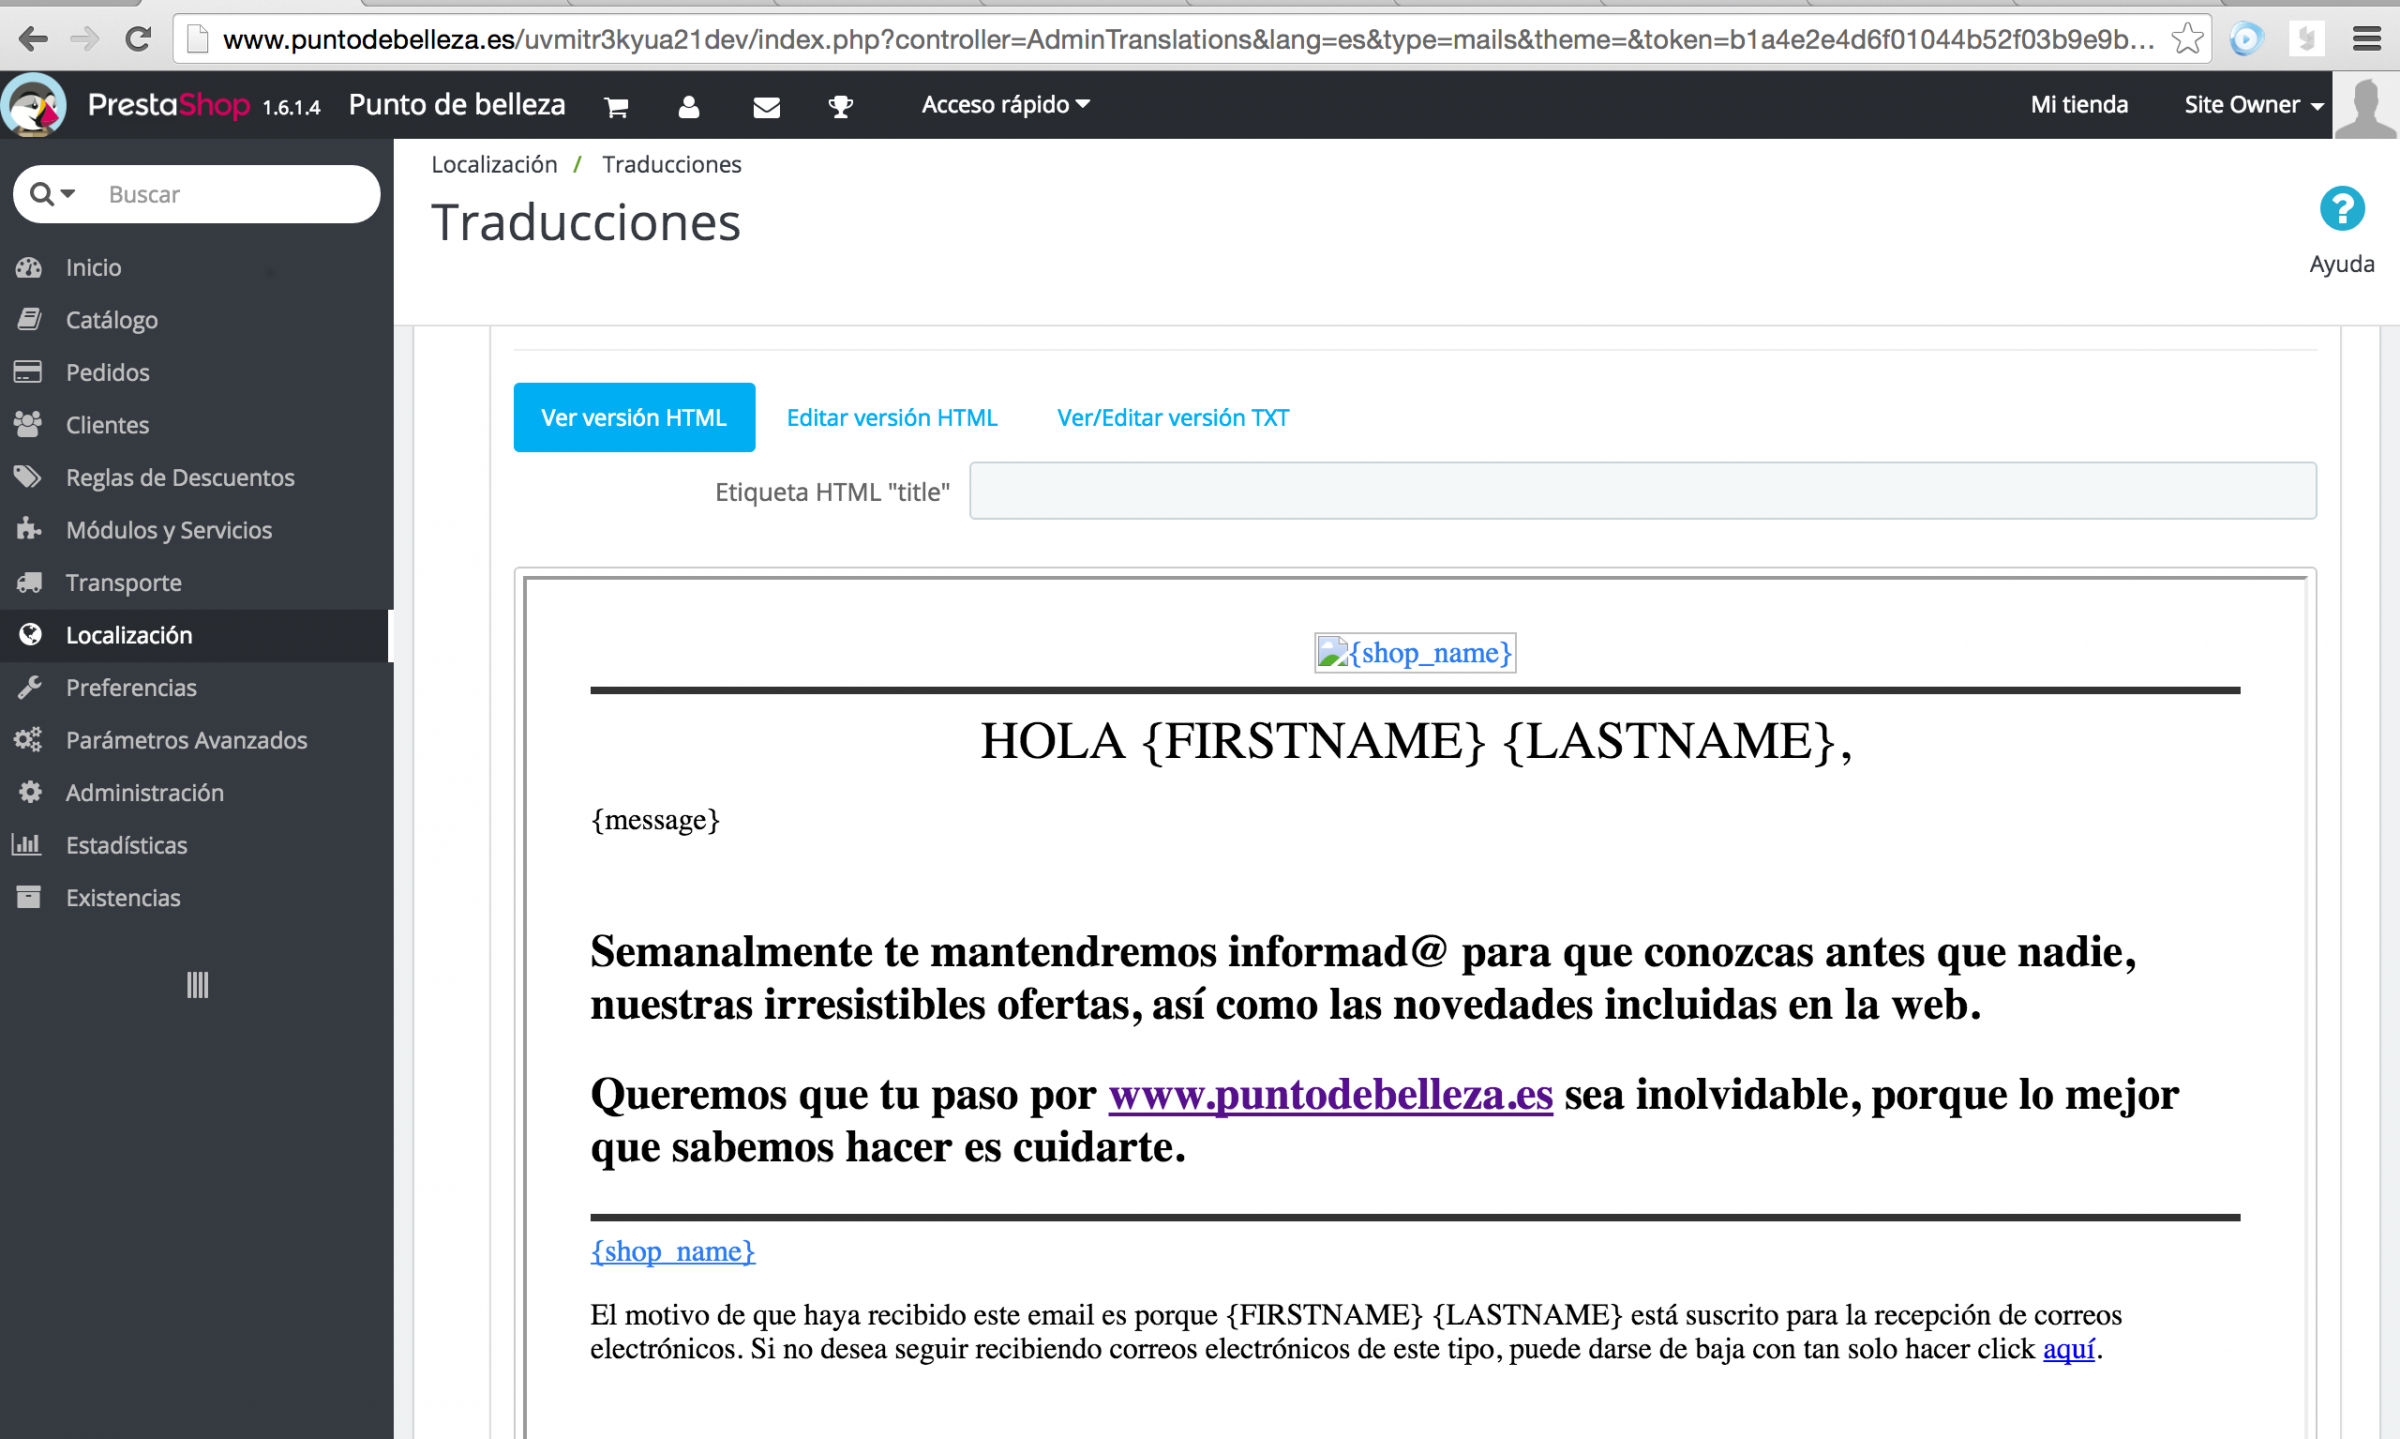2400x1439 pixels.
Task: Click the shopping cart icon in header
Action: (x=616, y=106)
